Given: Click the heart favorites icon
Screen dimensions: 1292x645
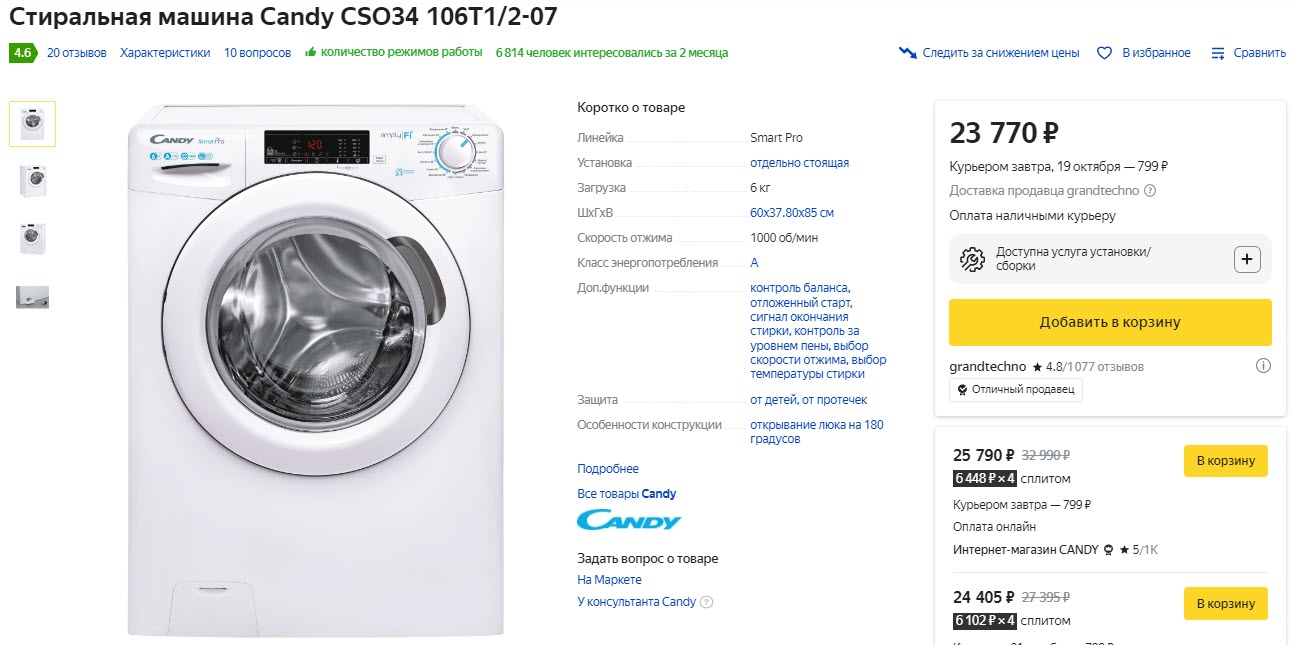Looking at the screenshot, I should pos(1105,53).
